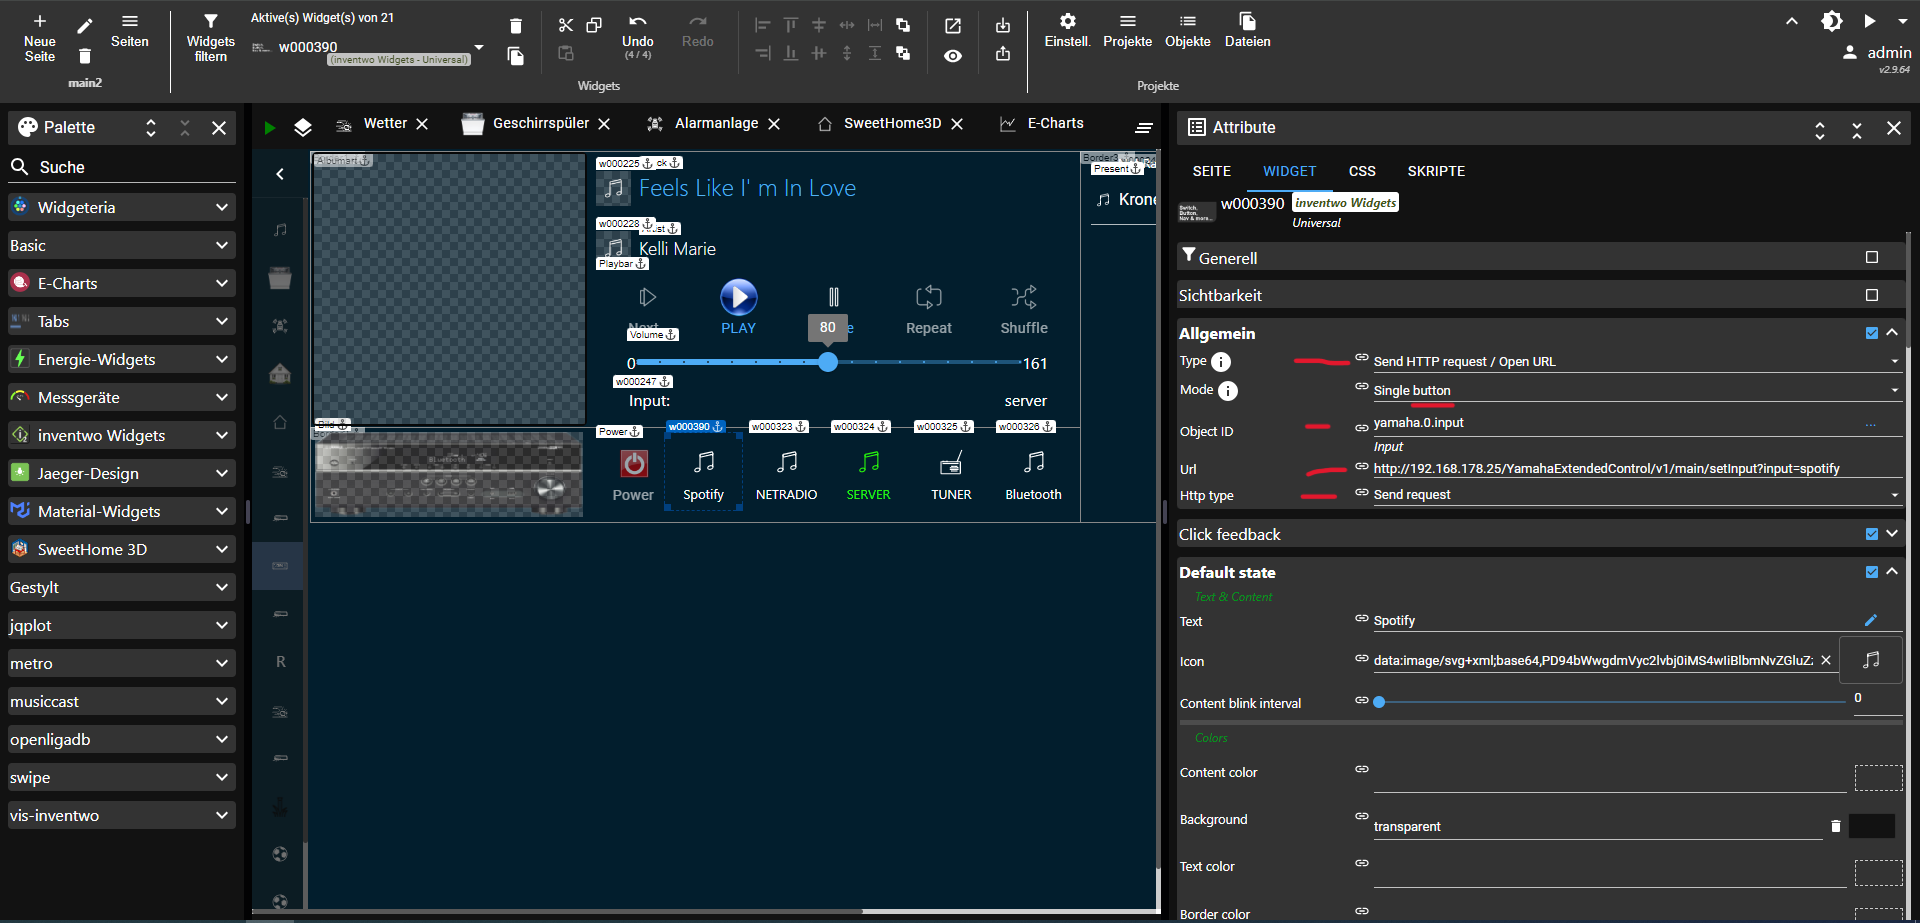1920x923 pixels.
Task: Click the back chevron in the view sidebar
Action: point(280,173)
